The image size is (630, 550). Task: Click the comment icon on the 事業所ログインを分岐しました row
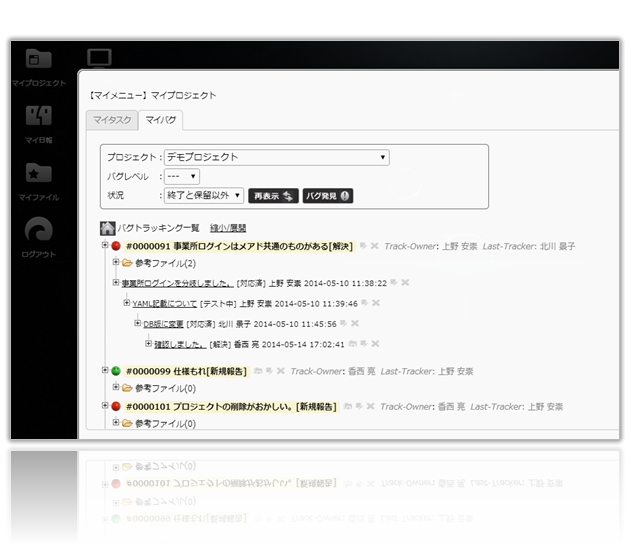[394, 282]
